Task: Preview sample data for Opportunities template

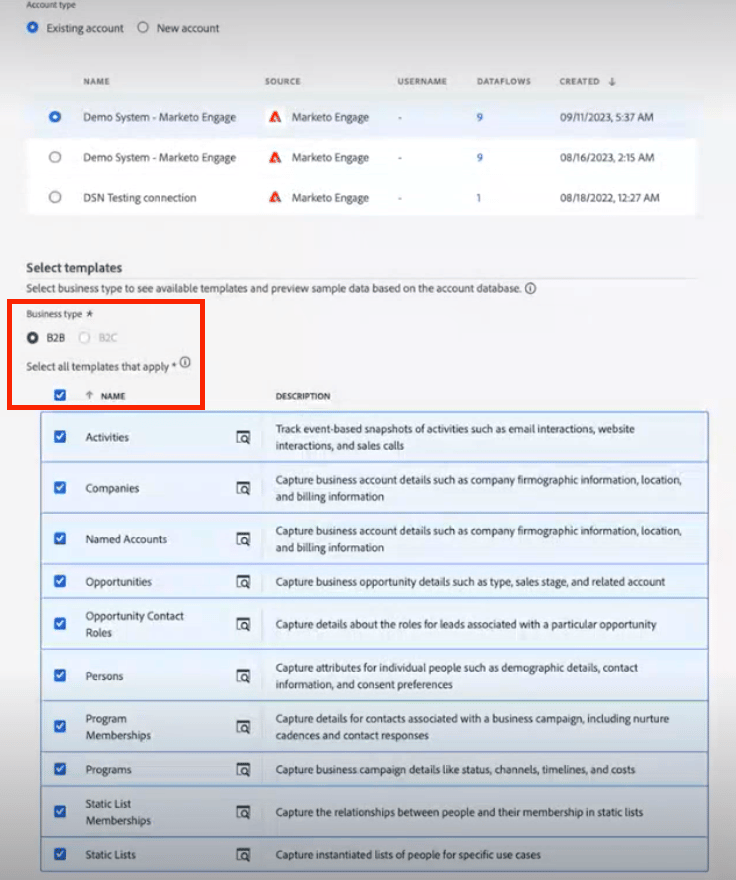Action: tap(243, 582)
